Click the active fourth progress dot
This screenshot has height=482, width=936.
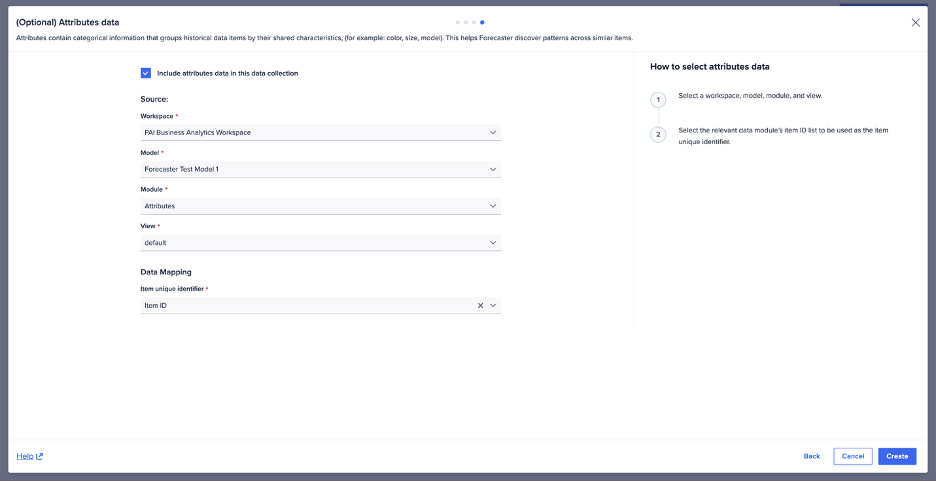482,22
